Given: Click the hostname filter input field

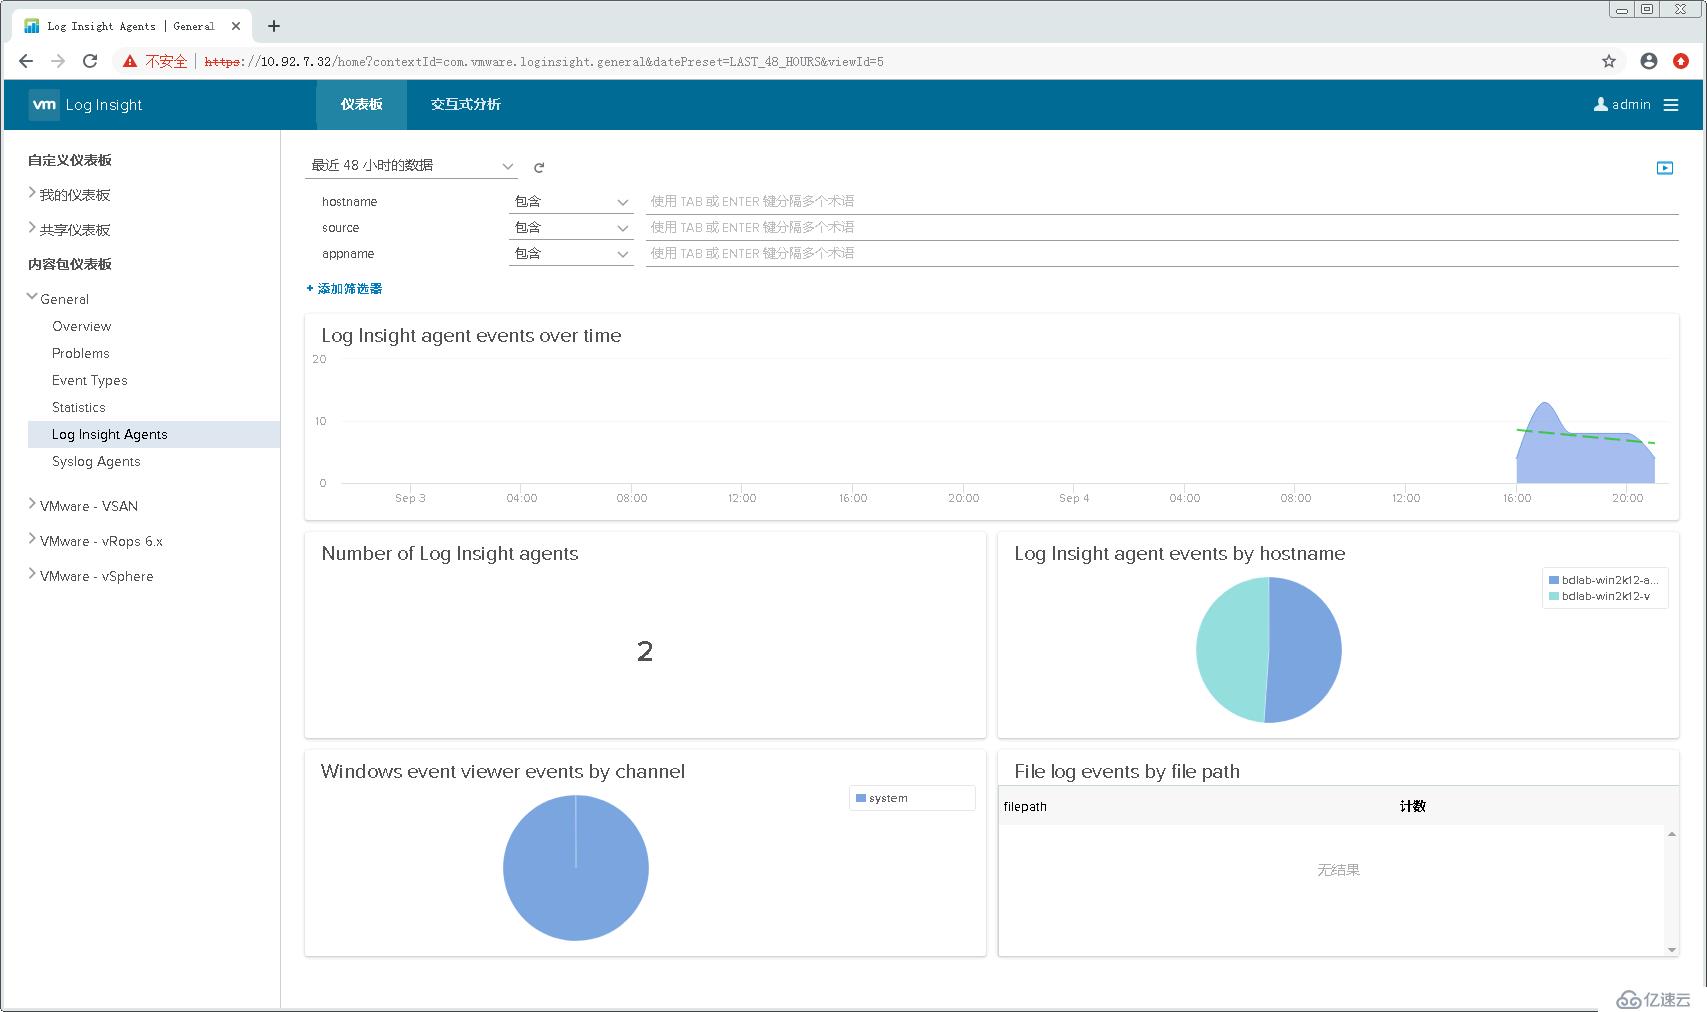Looking at the screenshot, I should click(x=1162, y=201).
